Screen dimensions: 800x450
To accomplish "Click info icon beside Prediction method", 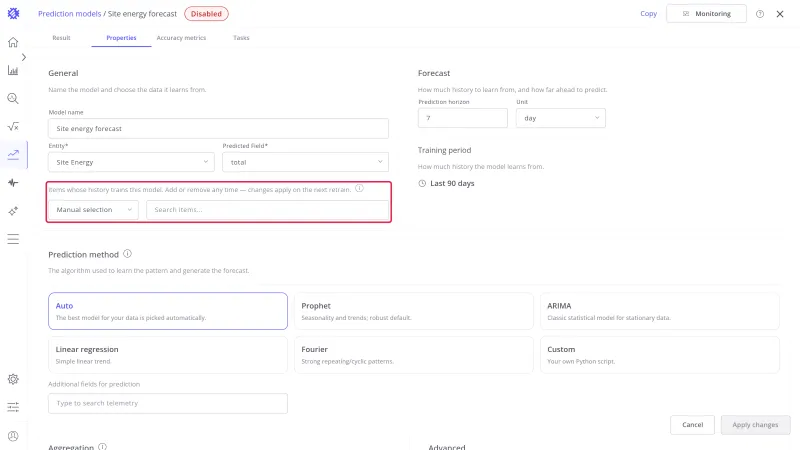I will point(128,254).
